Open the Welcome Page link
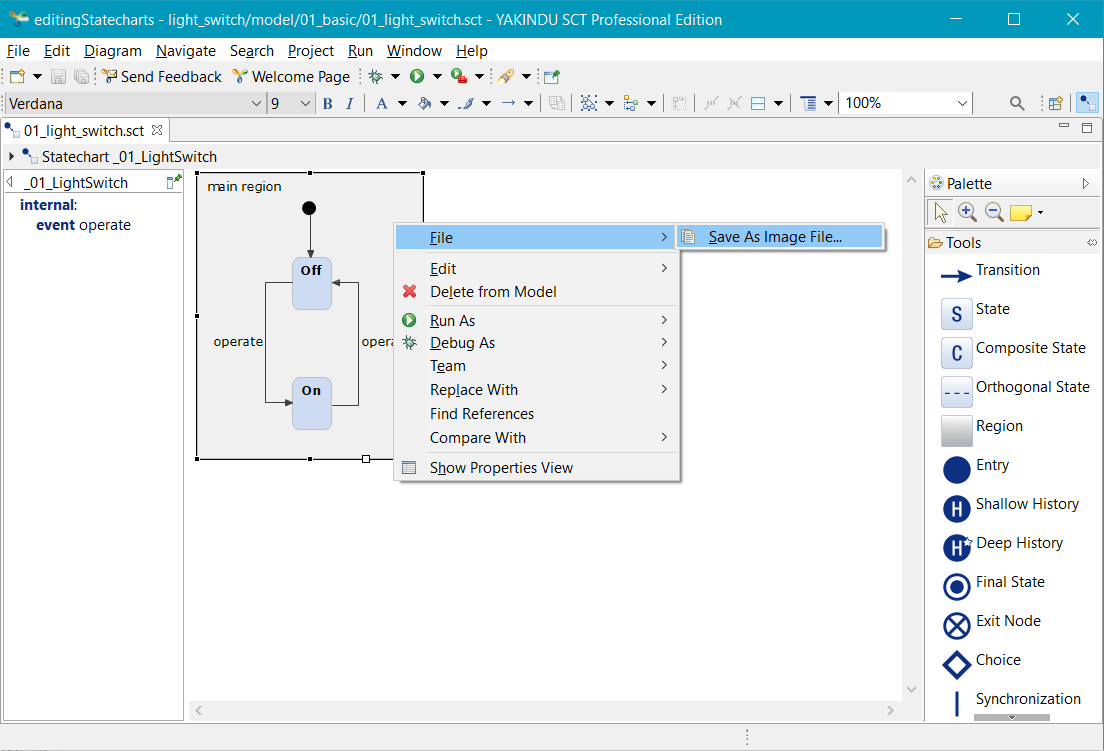Screen dimensions: 1104x751 click(291, 76)
